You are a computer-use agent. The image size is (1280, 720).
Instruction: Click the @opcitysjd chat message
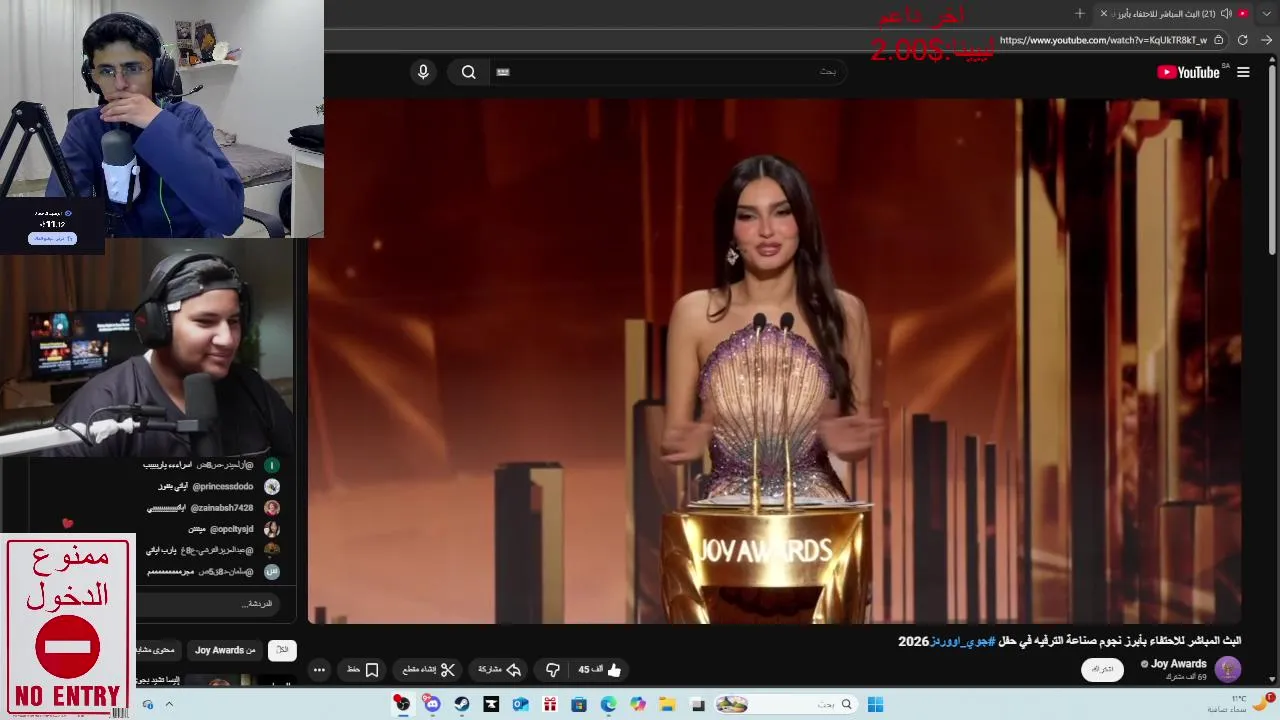coord(234,529)
